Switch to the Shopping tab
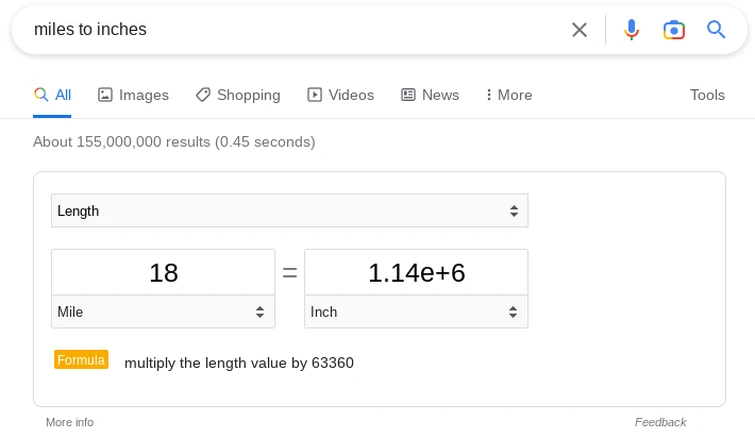755x438 pixels. click(x=238, y=95)
